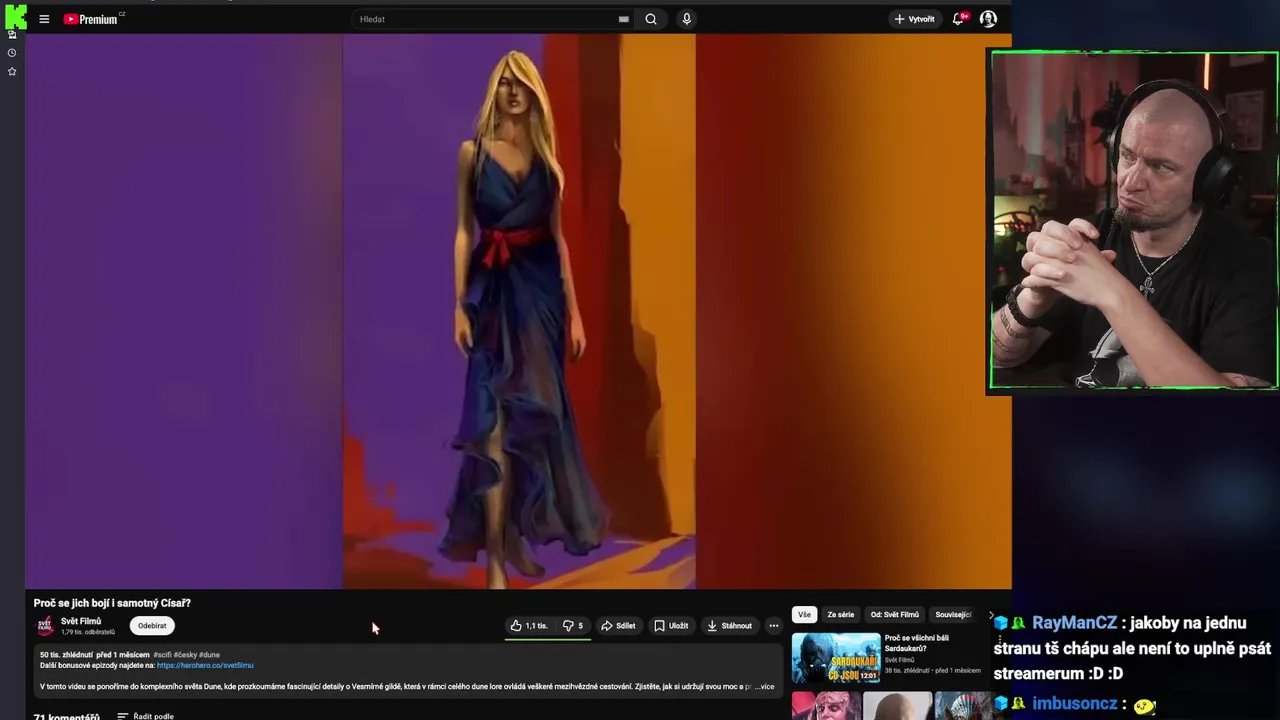Viewport: 1280px width, 720px height.
Task: Select the Vše filter chip
Action: 804,615
